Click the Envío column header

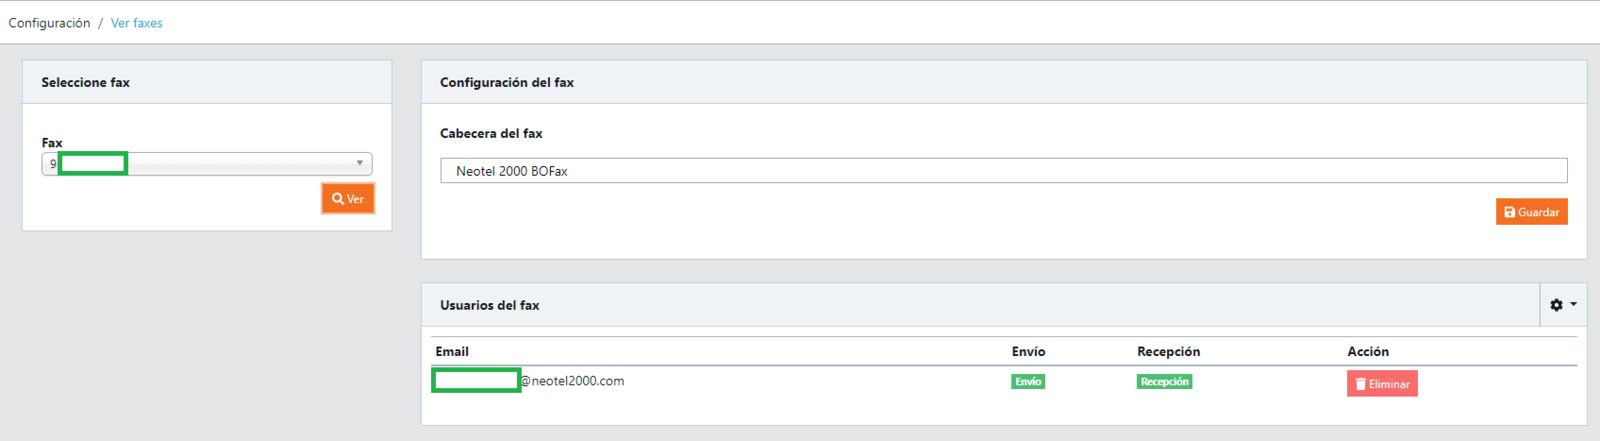pyautogui.click(x=1028, y=352)
